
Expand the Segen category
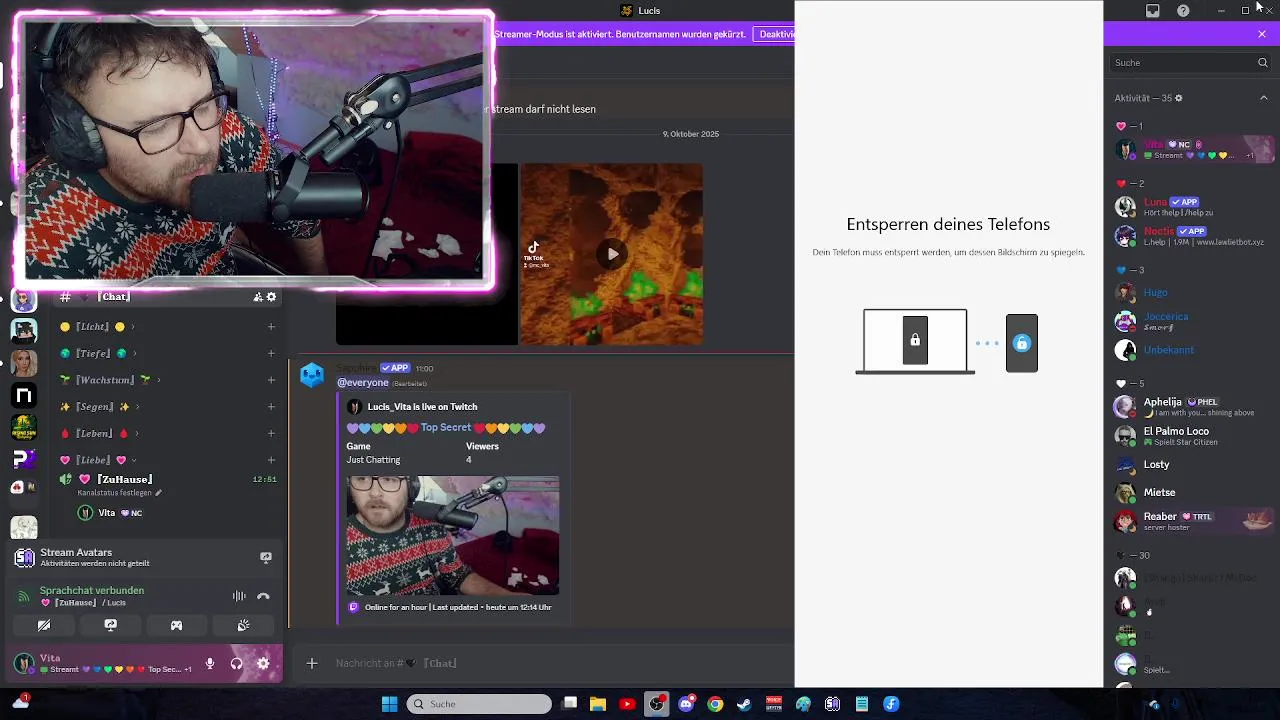pos(98,407)
